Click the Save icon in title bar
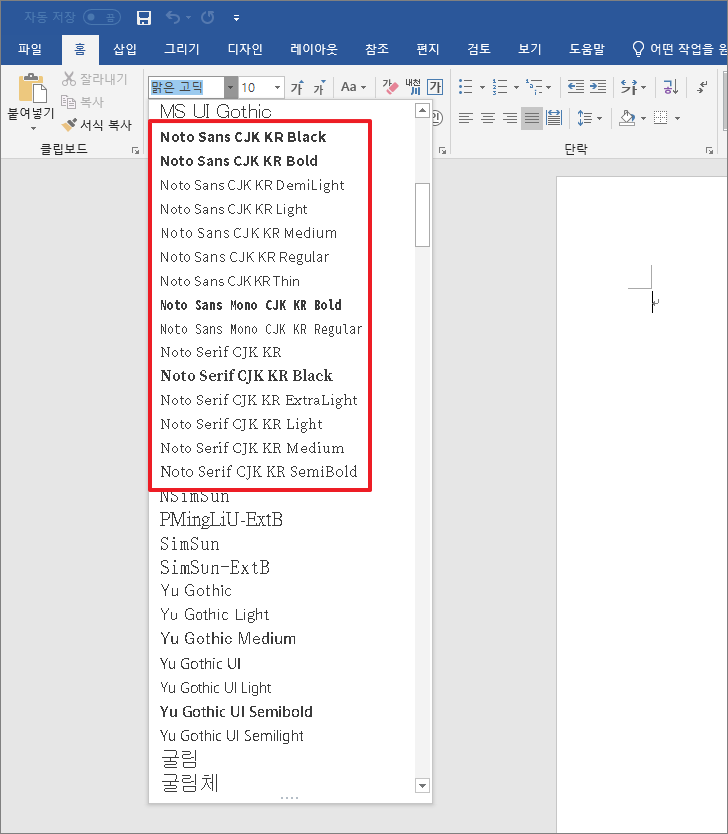This screenshot has height=834, width=728. 144,18
